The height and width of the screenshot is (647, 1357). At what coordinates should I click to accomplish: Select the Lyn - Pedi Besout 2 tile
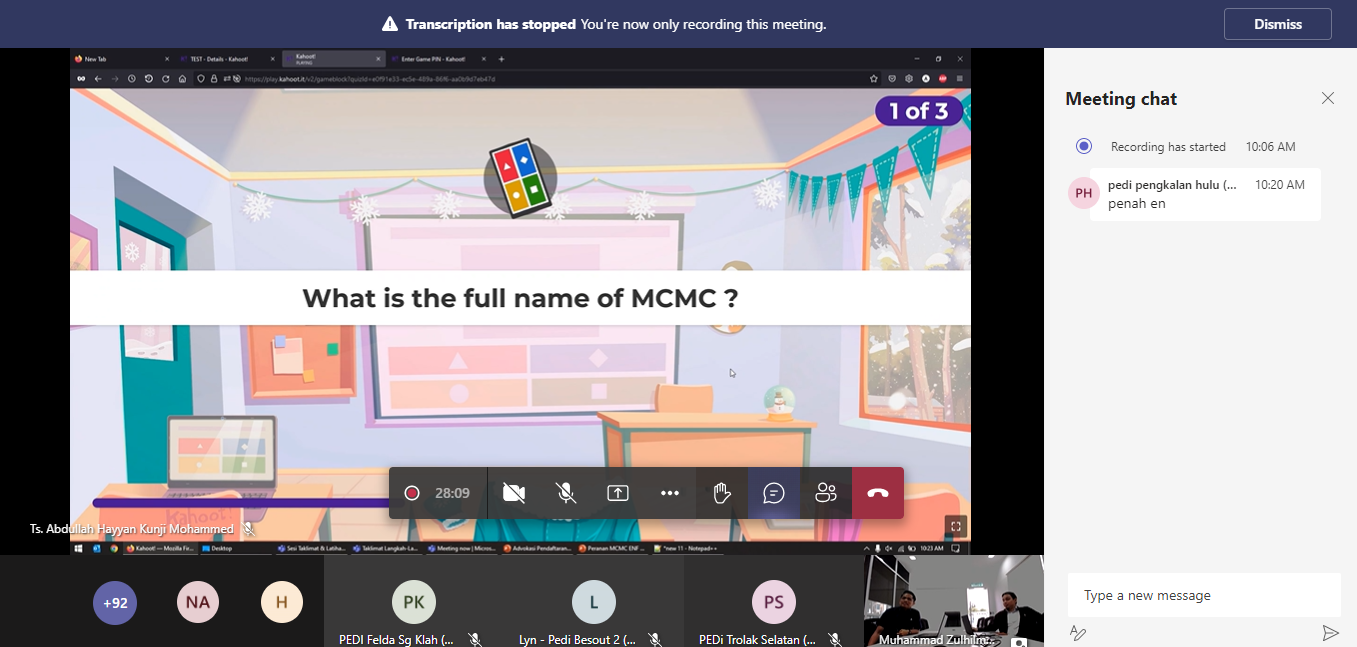click(594, 601)
